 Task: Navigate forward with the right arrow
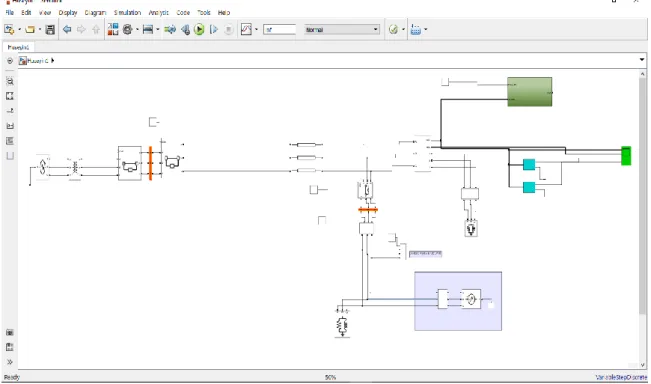(81, 29)
